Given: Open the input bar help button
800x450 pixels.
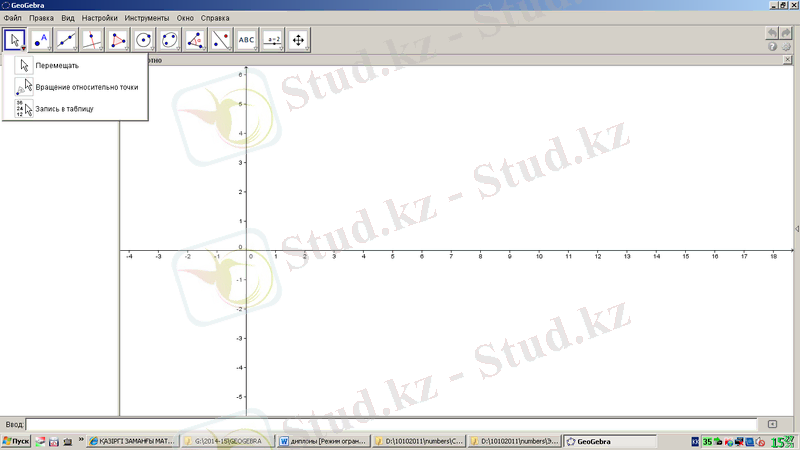Looking at the screenshot, I should 772,424.
